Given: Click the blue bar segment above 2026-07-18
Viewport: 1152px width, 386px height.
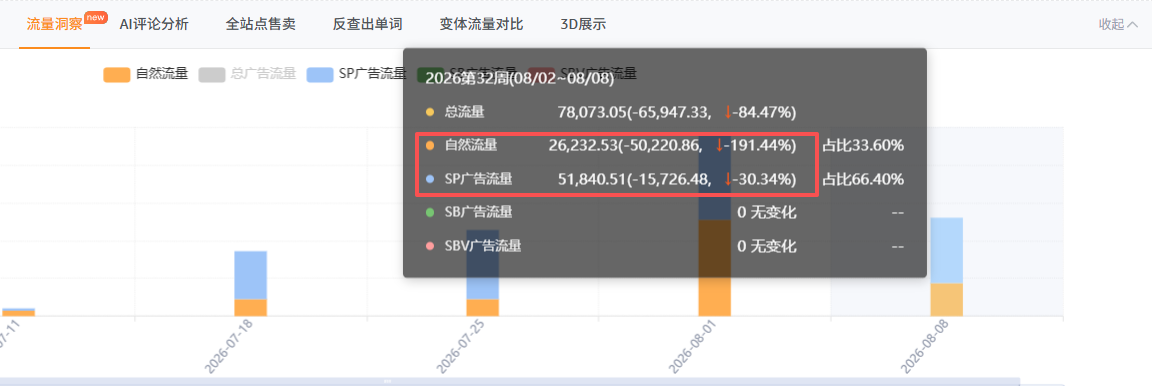Looking at the screenshot, I should point(251,275).
